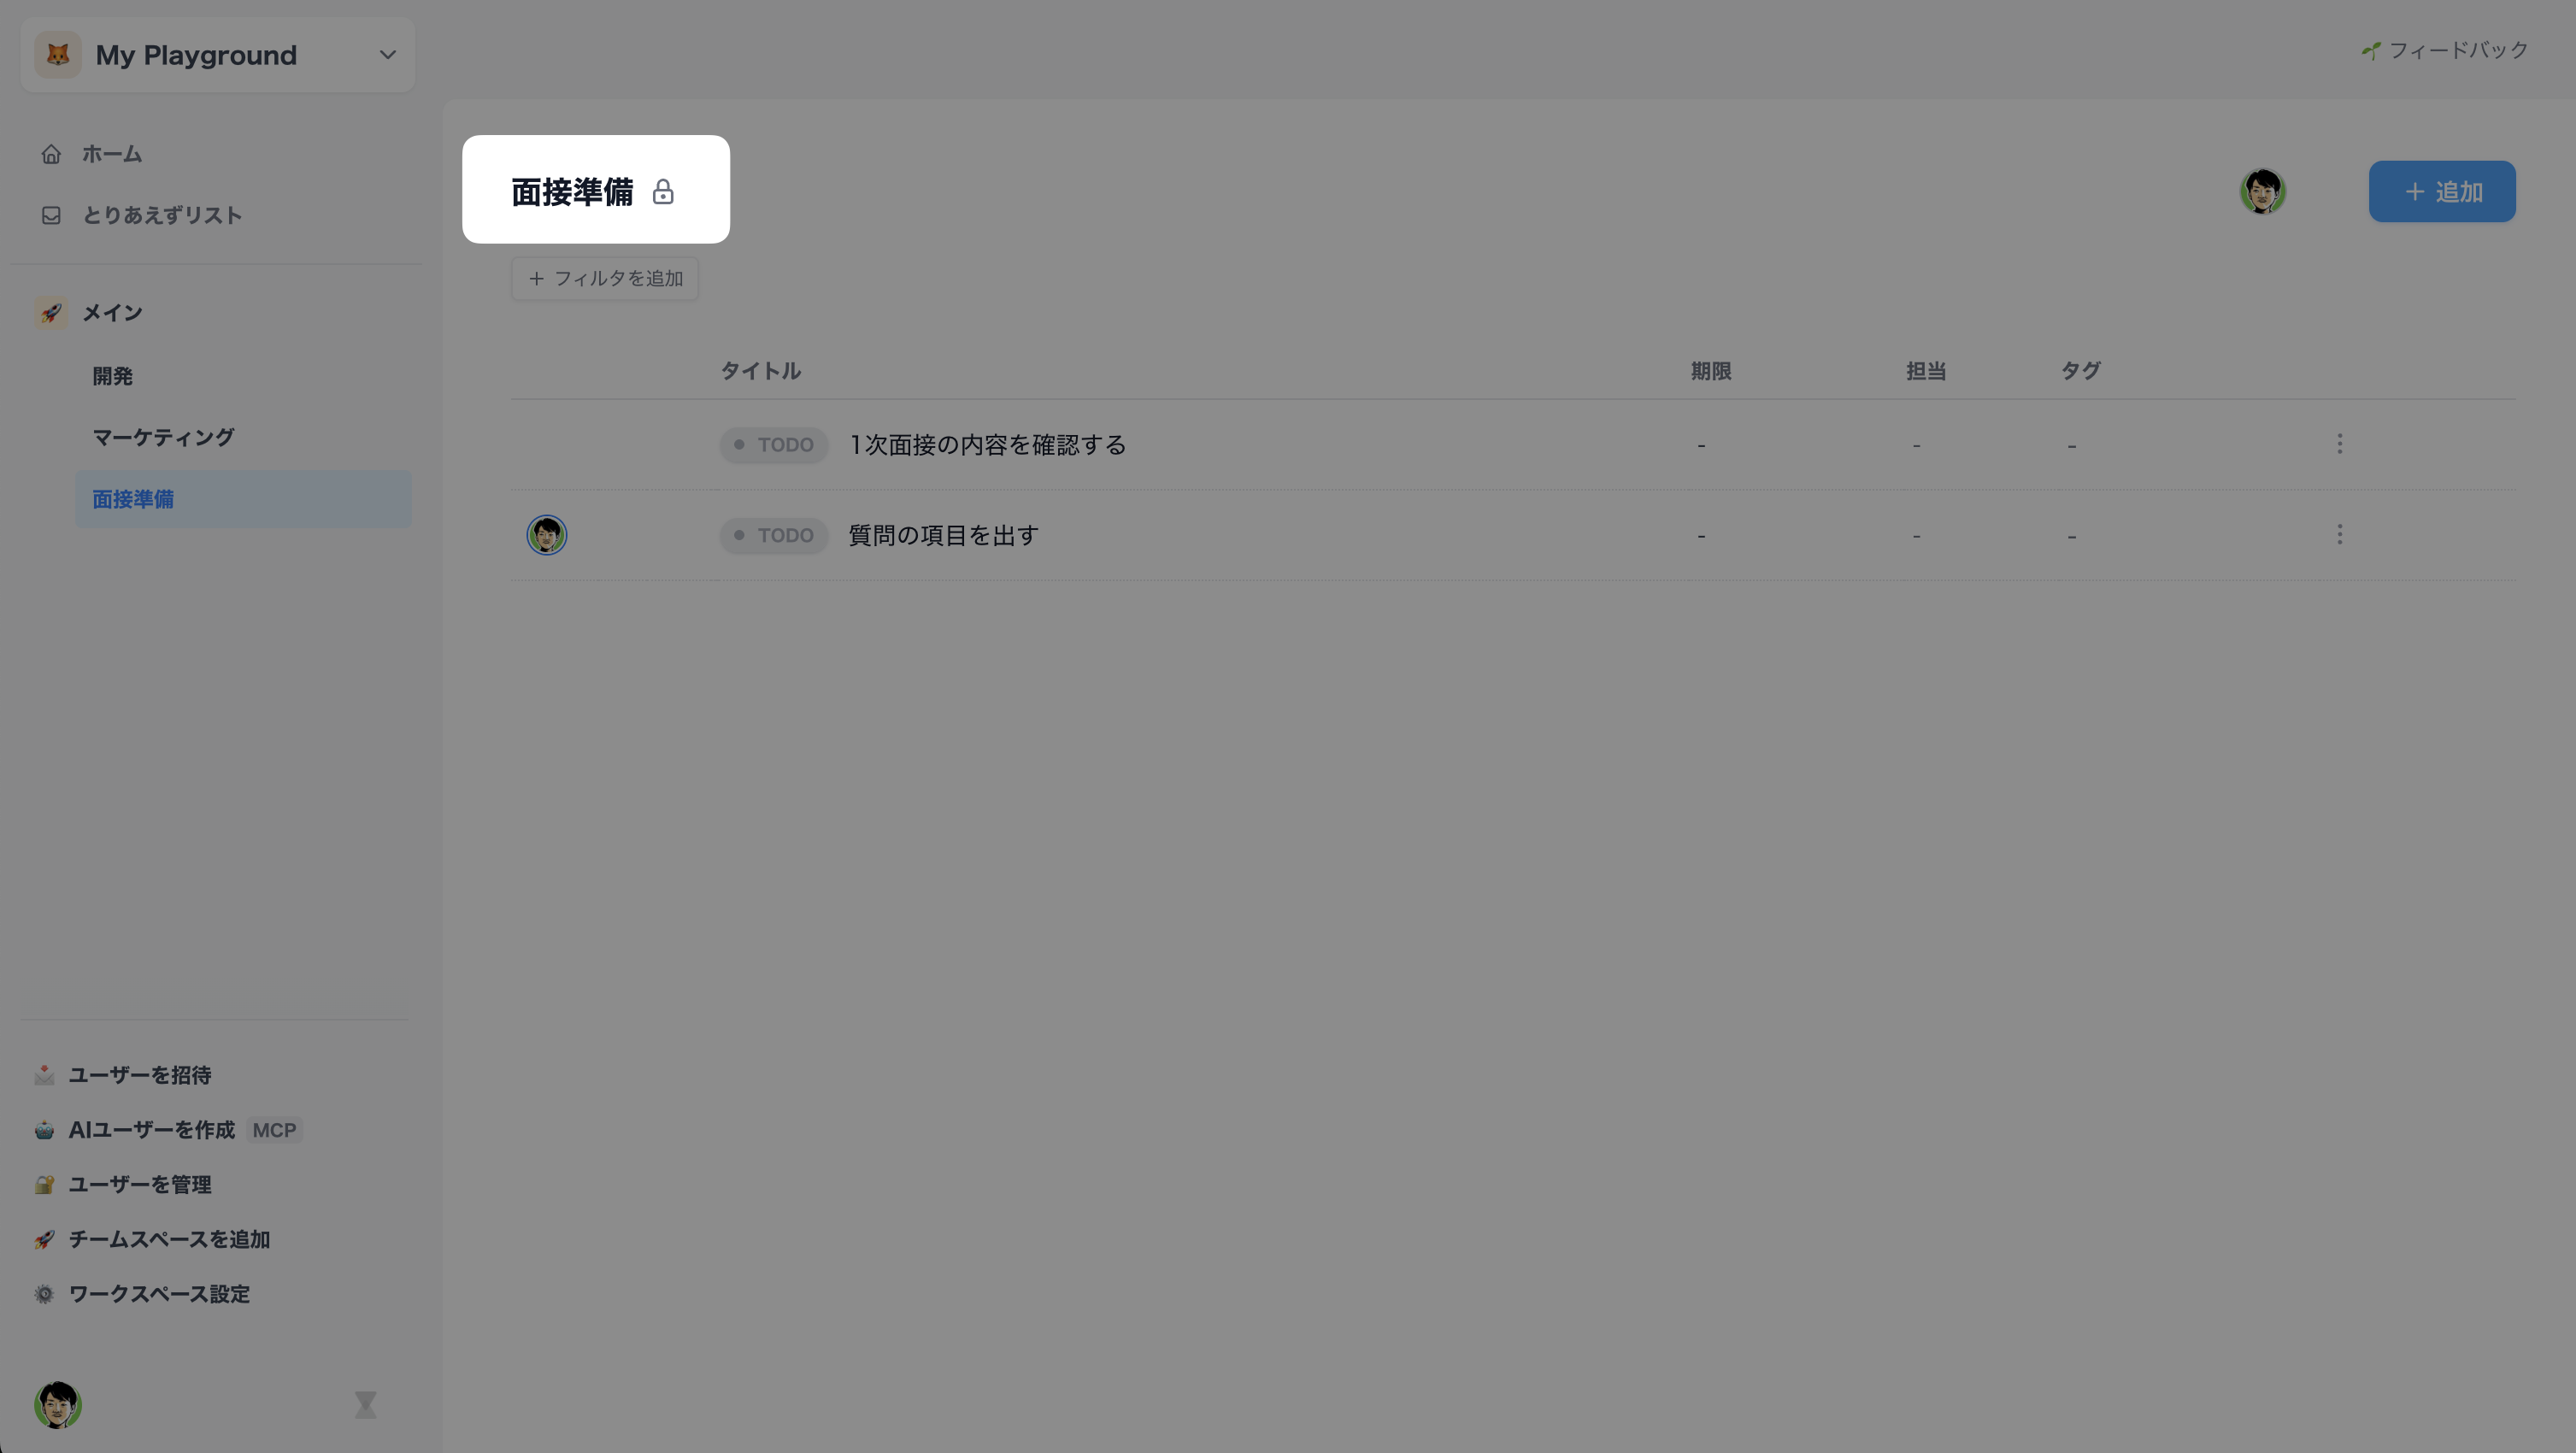Open マーケティング list in sidebar

click(x=163, y=437)
